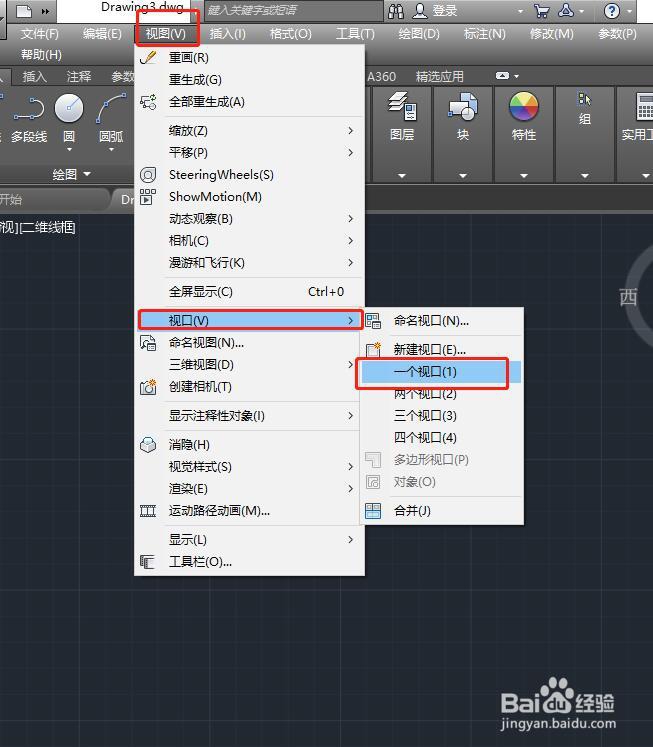Select the Polyline (多段线) tool
The height and width of the screenshot is (747, 653).
point(29,117)
